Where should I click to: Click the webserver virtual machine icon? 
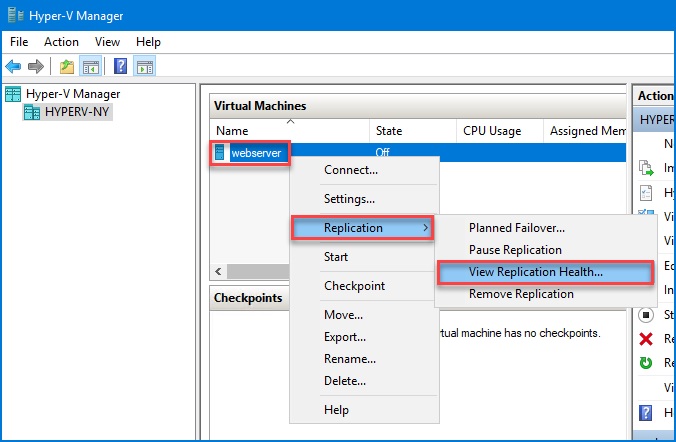(220, 153)
